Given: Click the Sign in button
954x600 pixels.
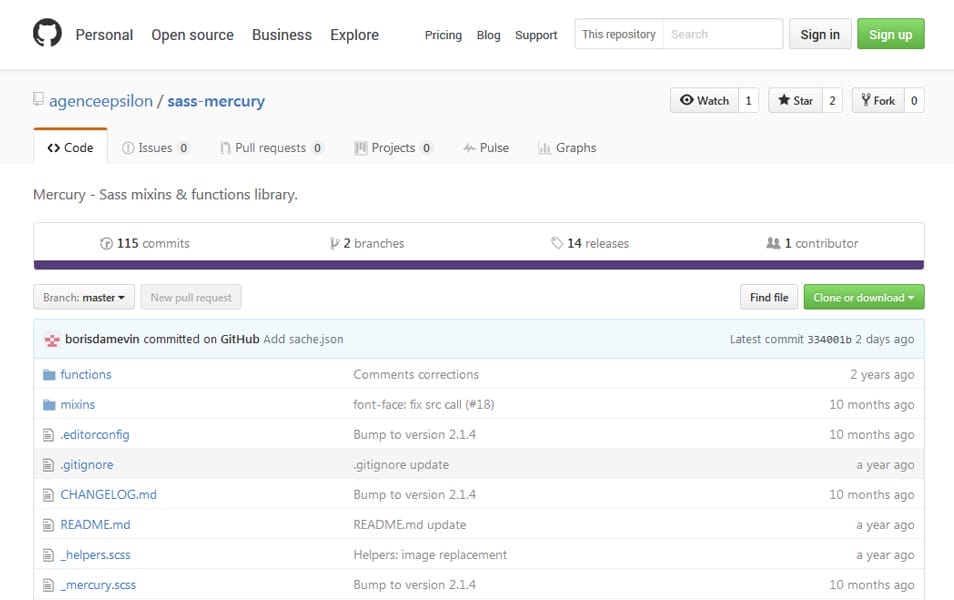Looking at the screenshot, I should click(x=820, y=34).
